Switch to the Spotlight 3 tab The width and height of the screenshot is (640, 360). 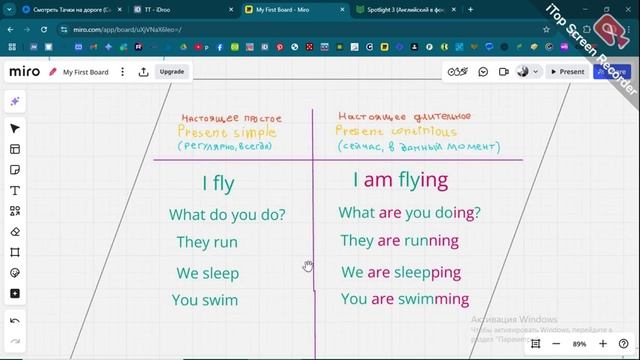(406, 9)
